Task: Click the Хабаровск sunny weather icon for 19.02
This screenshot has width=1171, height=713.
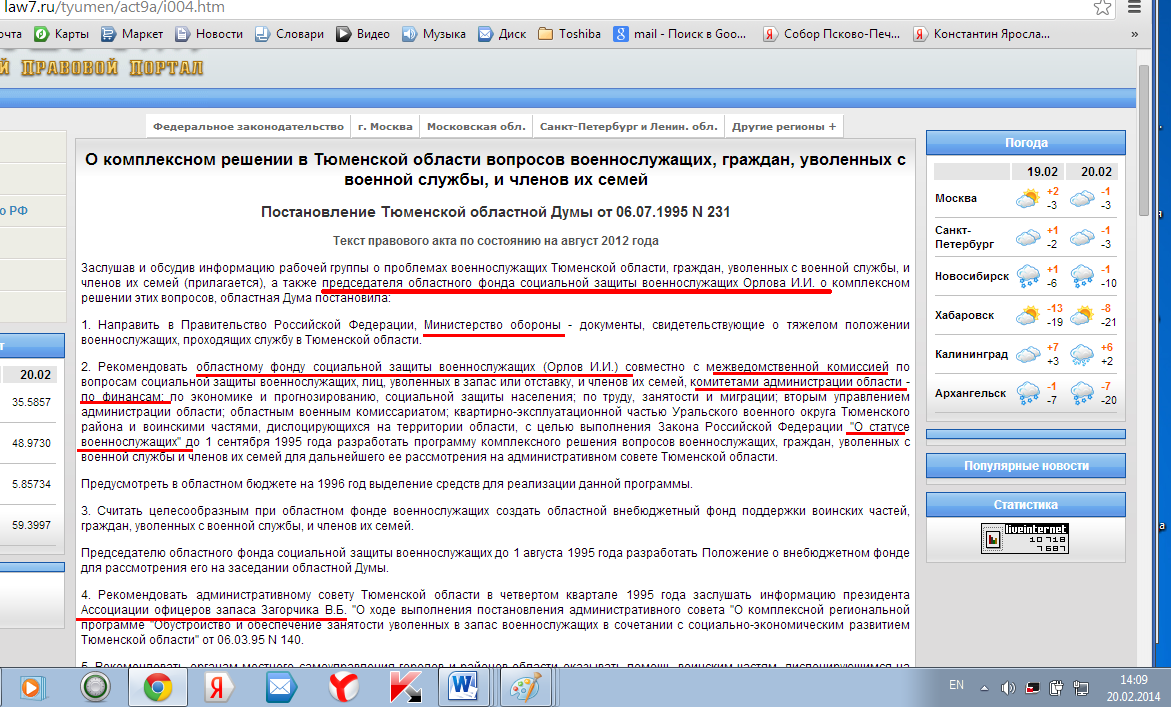Action: point(1028,314)
